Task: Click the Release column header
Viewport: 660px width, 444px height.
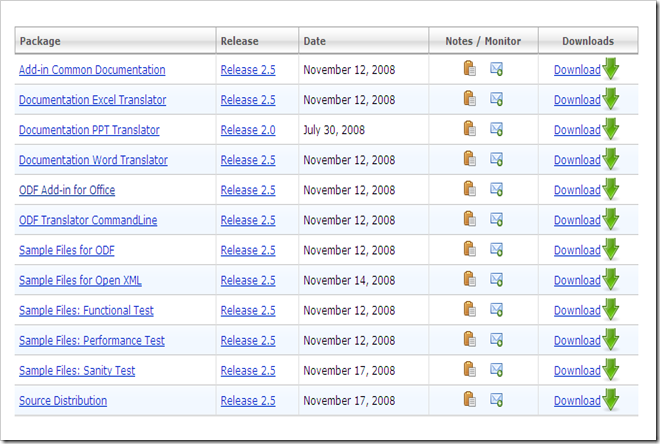Action: click(x=257, y=41)
